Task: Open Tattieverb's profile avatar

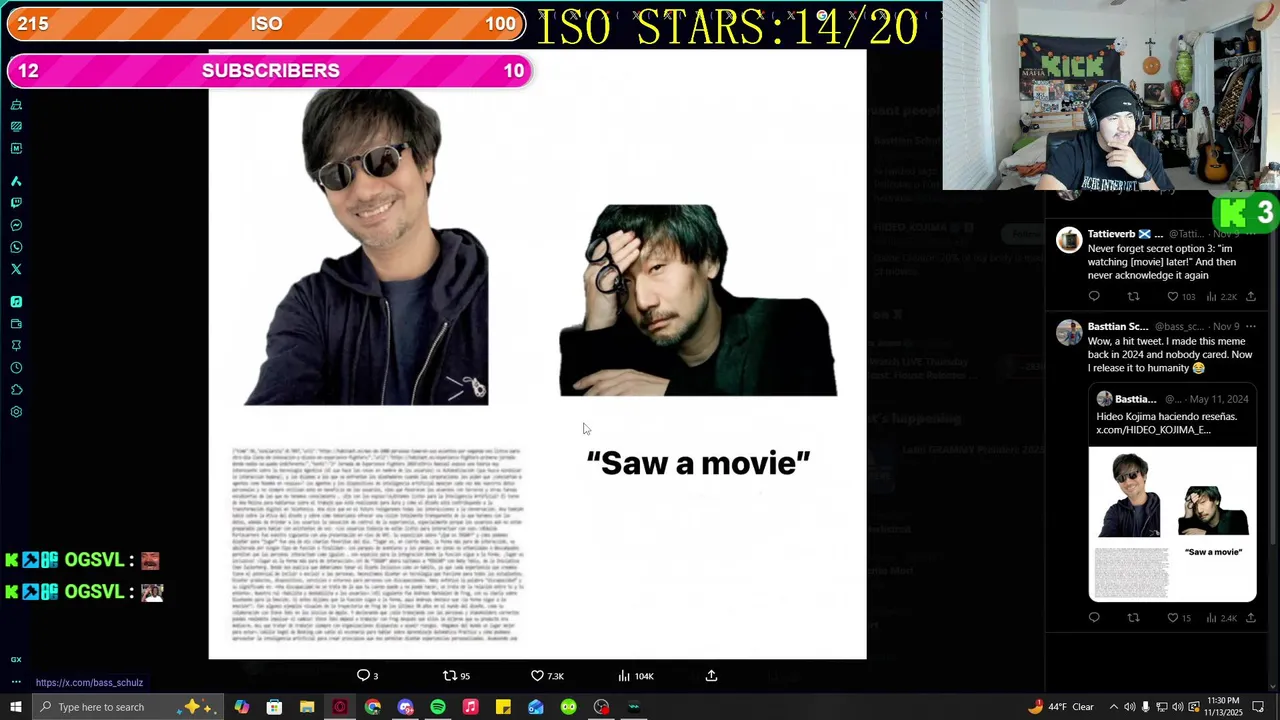Action: (x=1069, y=239)
